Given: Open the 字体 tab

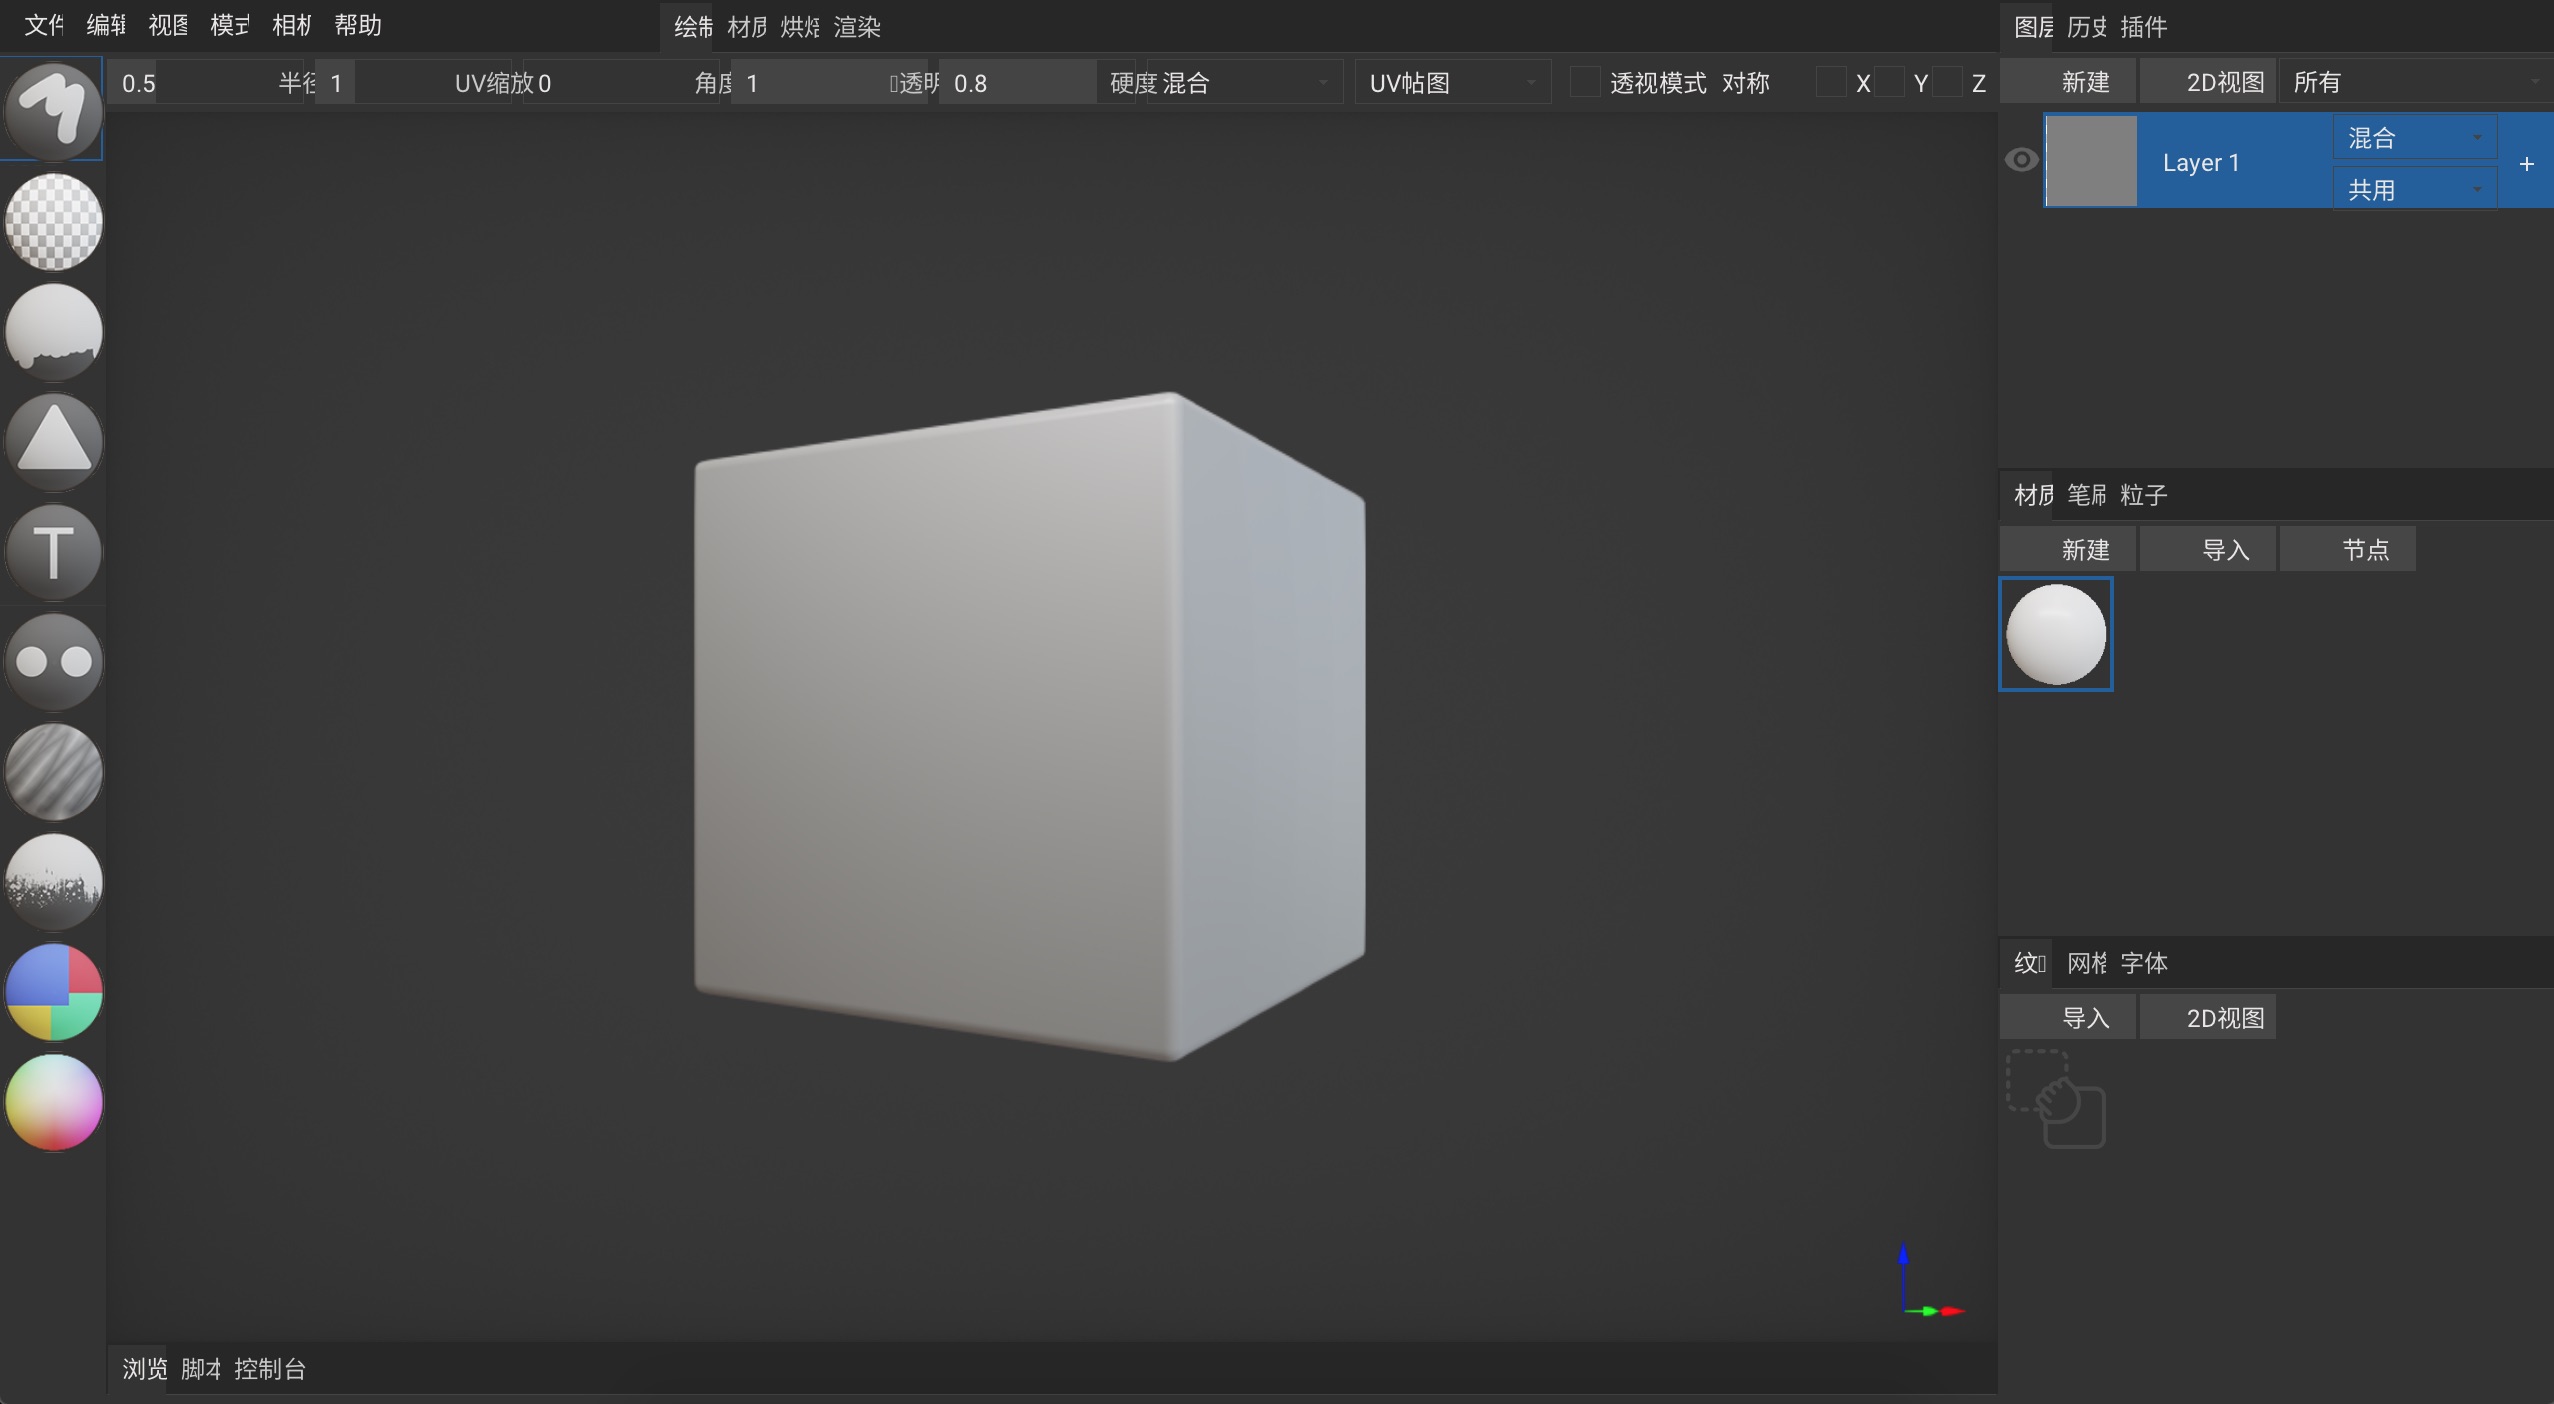Looking at the screenshot, I should click(2143, 963).
